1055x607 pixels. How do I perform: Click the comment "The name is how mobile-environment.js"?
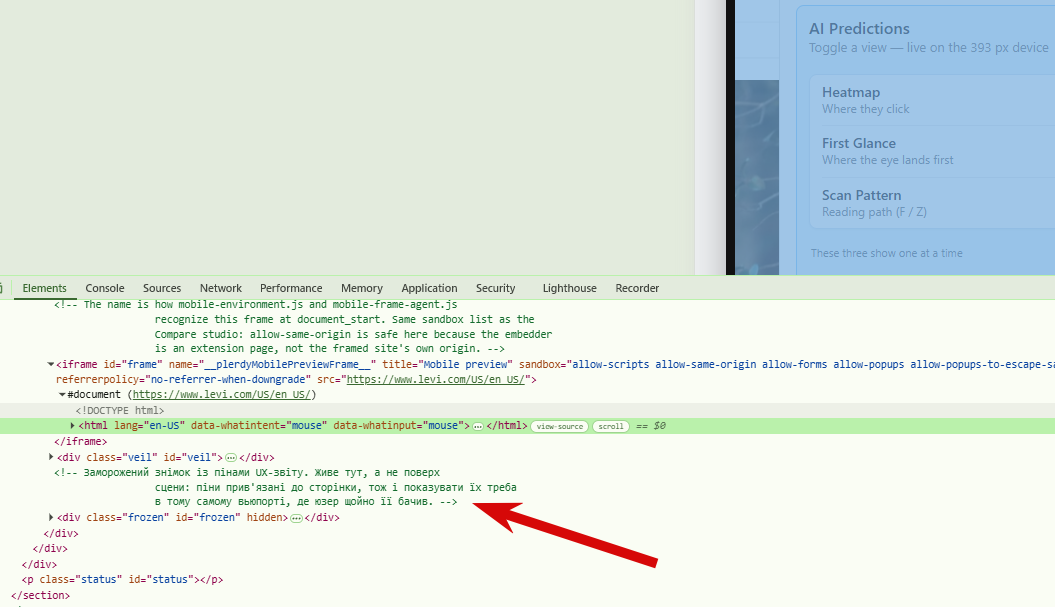pos(303,326)
